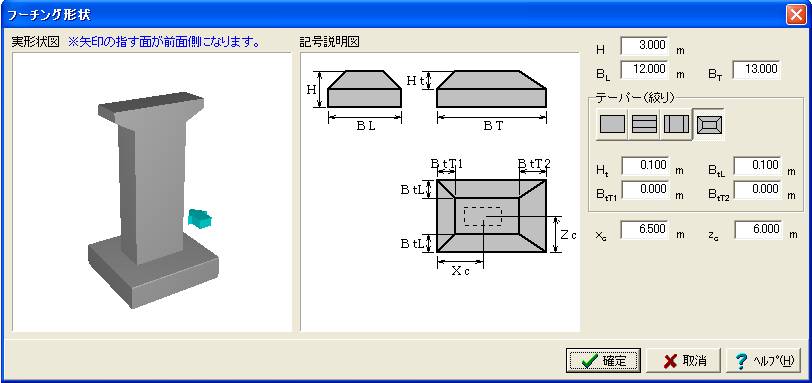The height and width of the screenshot is (383, 812).
Task: Click the question mark help icon
Action: [x=742, y=361]
